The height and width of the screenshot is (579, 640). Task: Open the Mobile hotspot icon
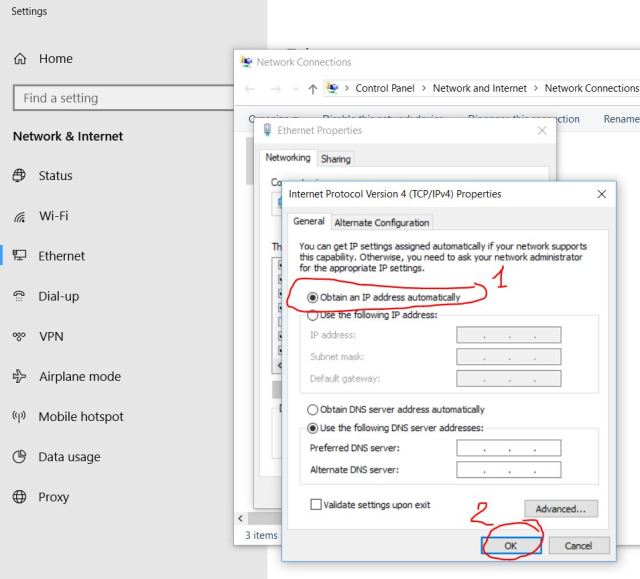pos(19,417)
